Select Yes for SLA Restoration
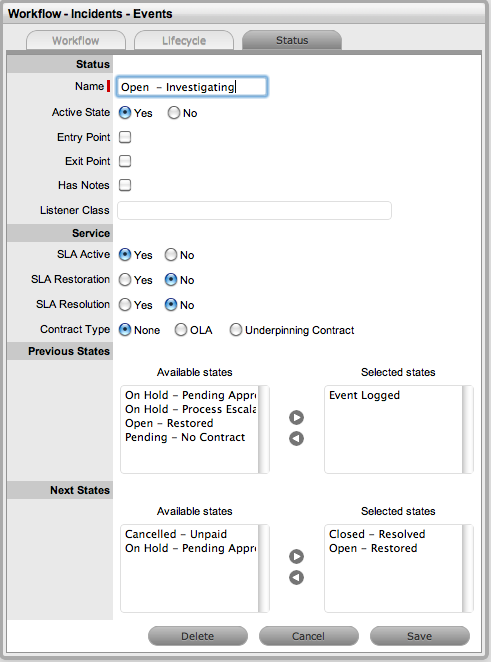Image resolution: width=491 pixels, height=662 pixels. pyautogui.click(x=125, y=280)
